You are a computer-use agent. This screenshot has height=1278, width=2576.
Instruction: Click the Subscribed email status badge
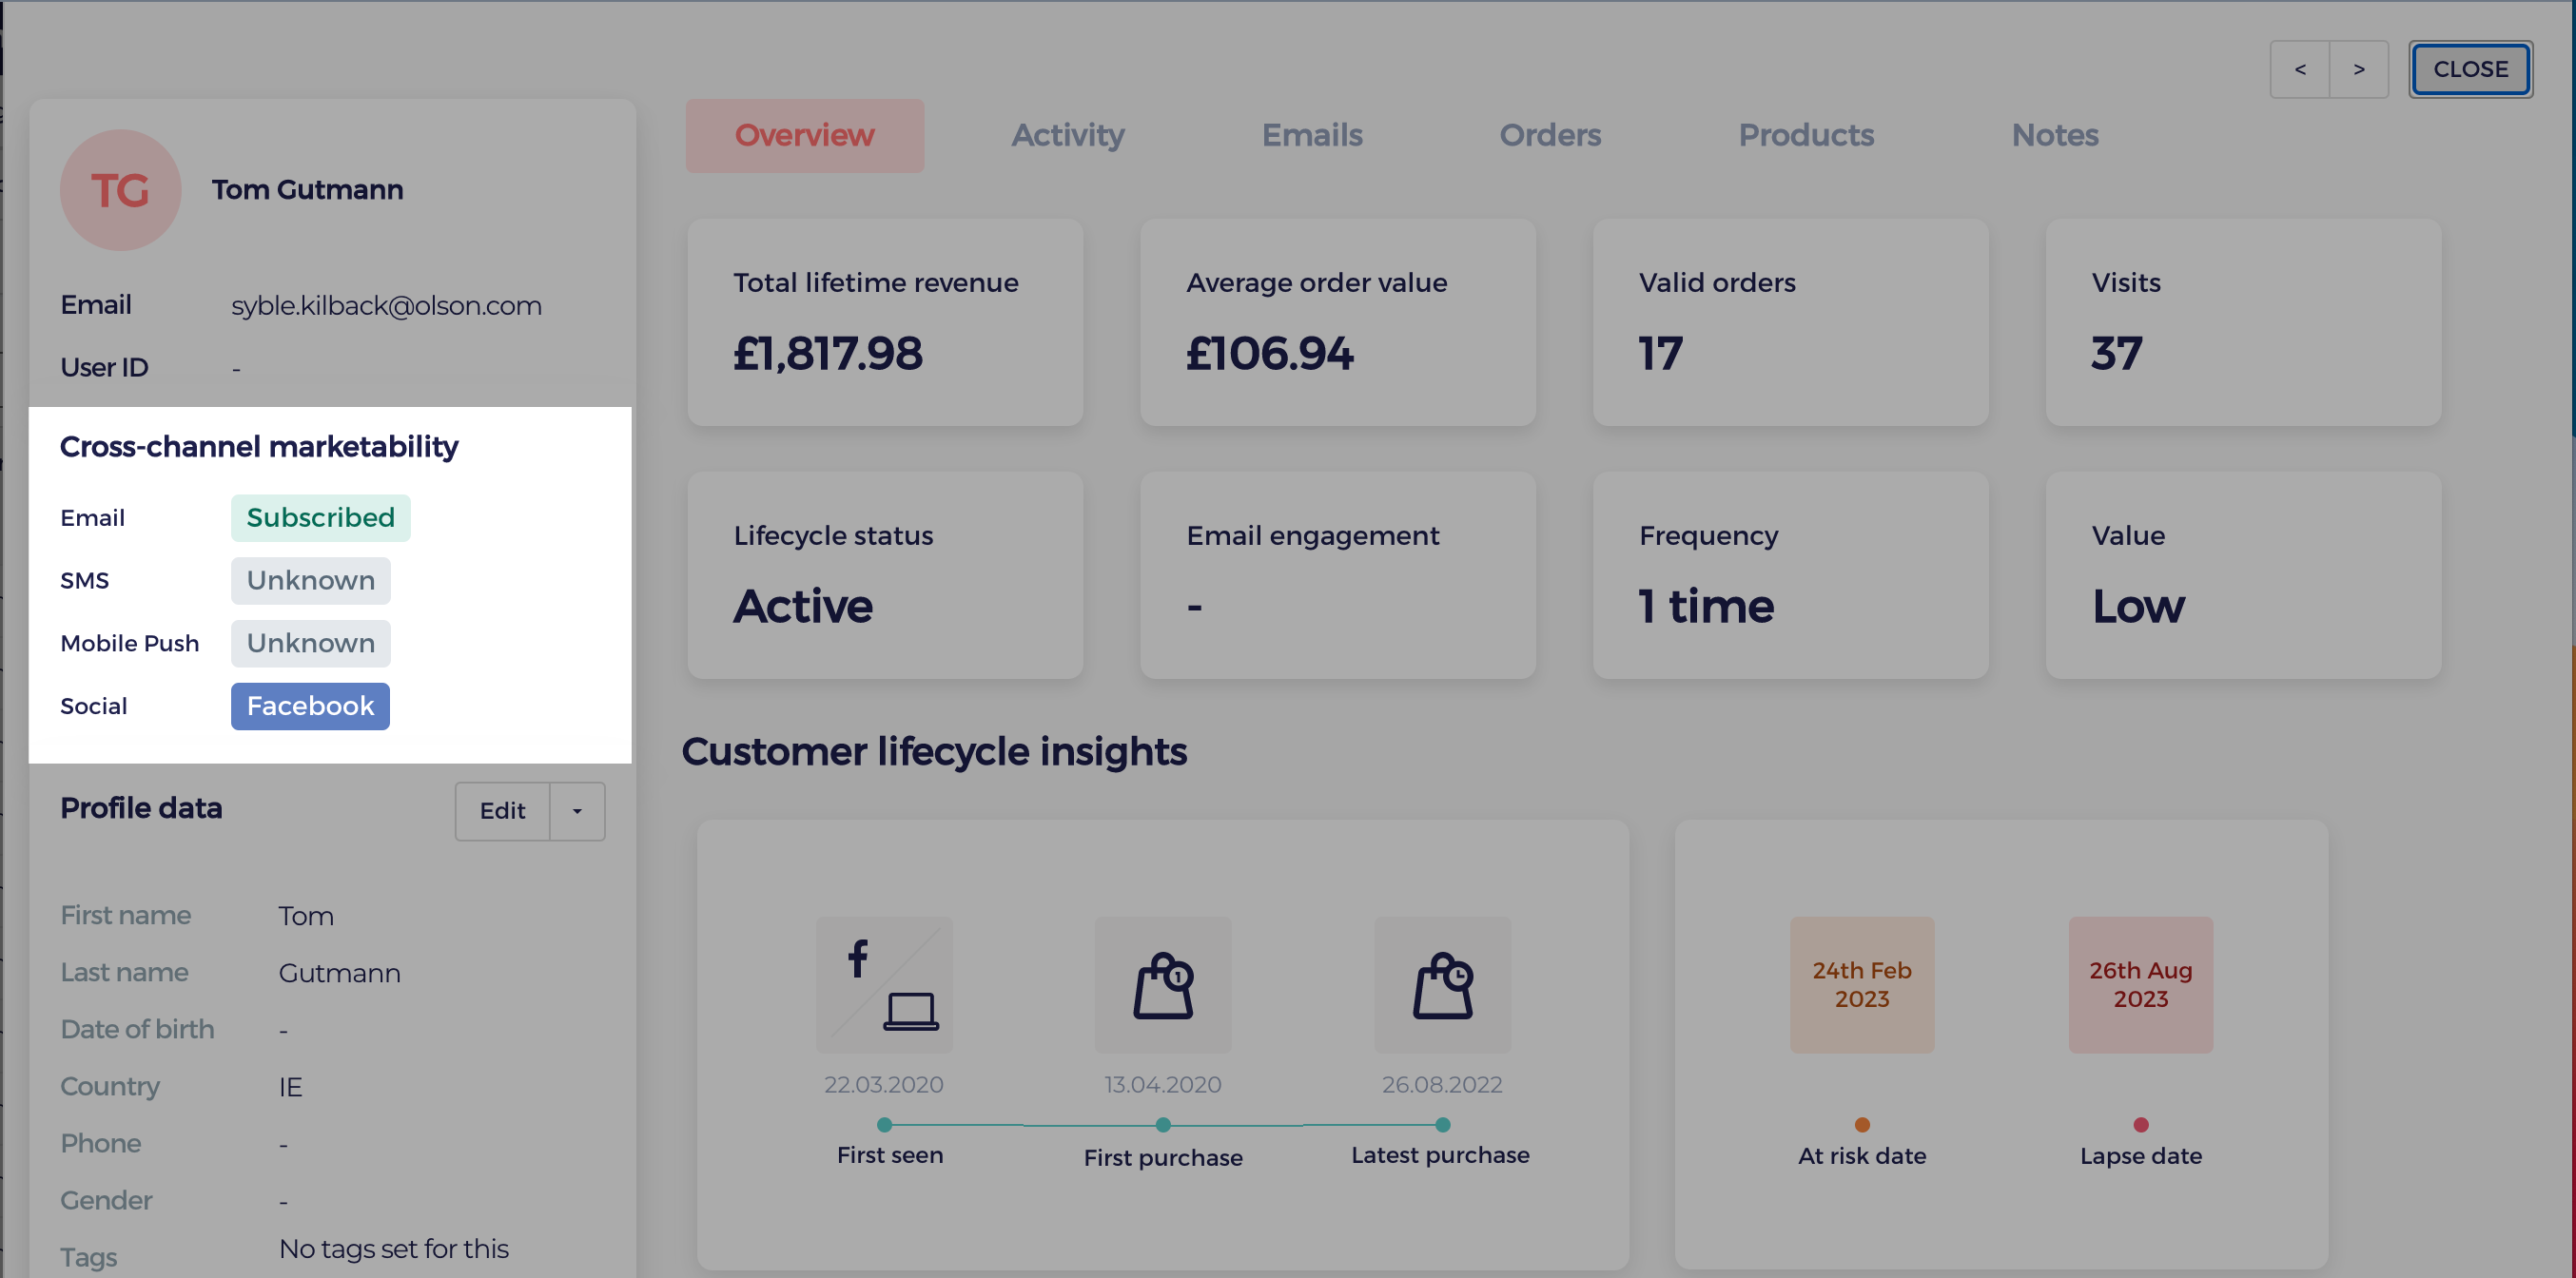coord(320,518)
